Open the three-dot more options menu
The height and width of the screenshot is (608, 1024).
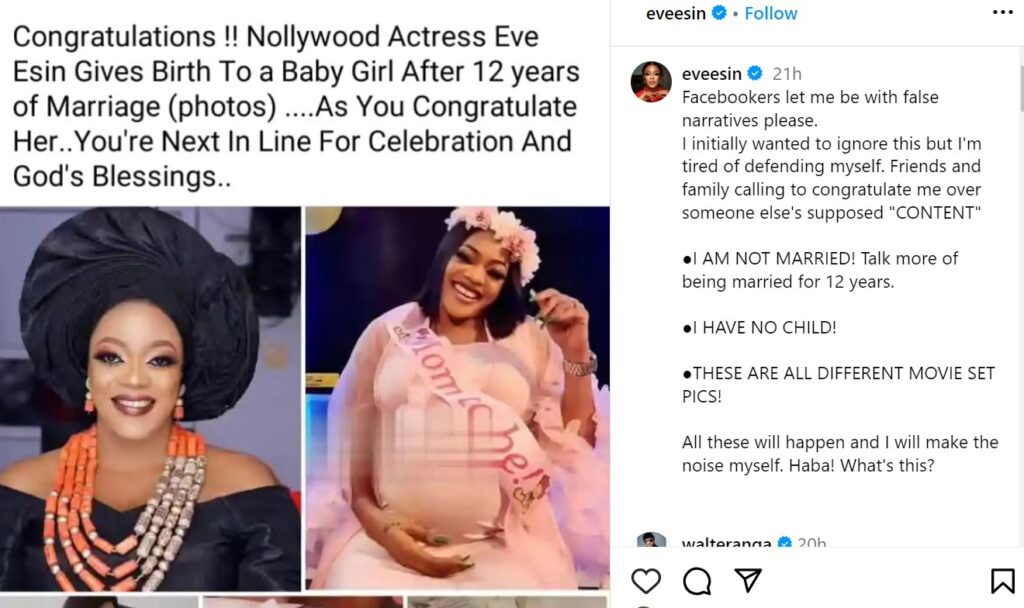(x=1002, y=13)
